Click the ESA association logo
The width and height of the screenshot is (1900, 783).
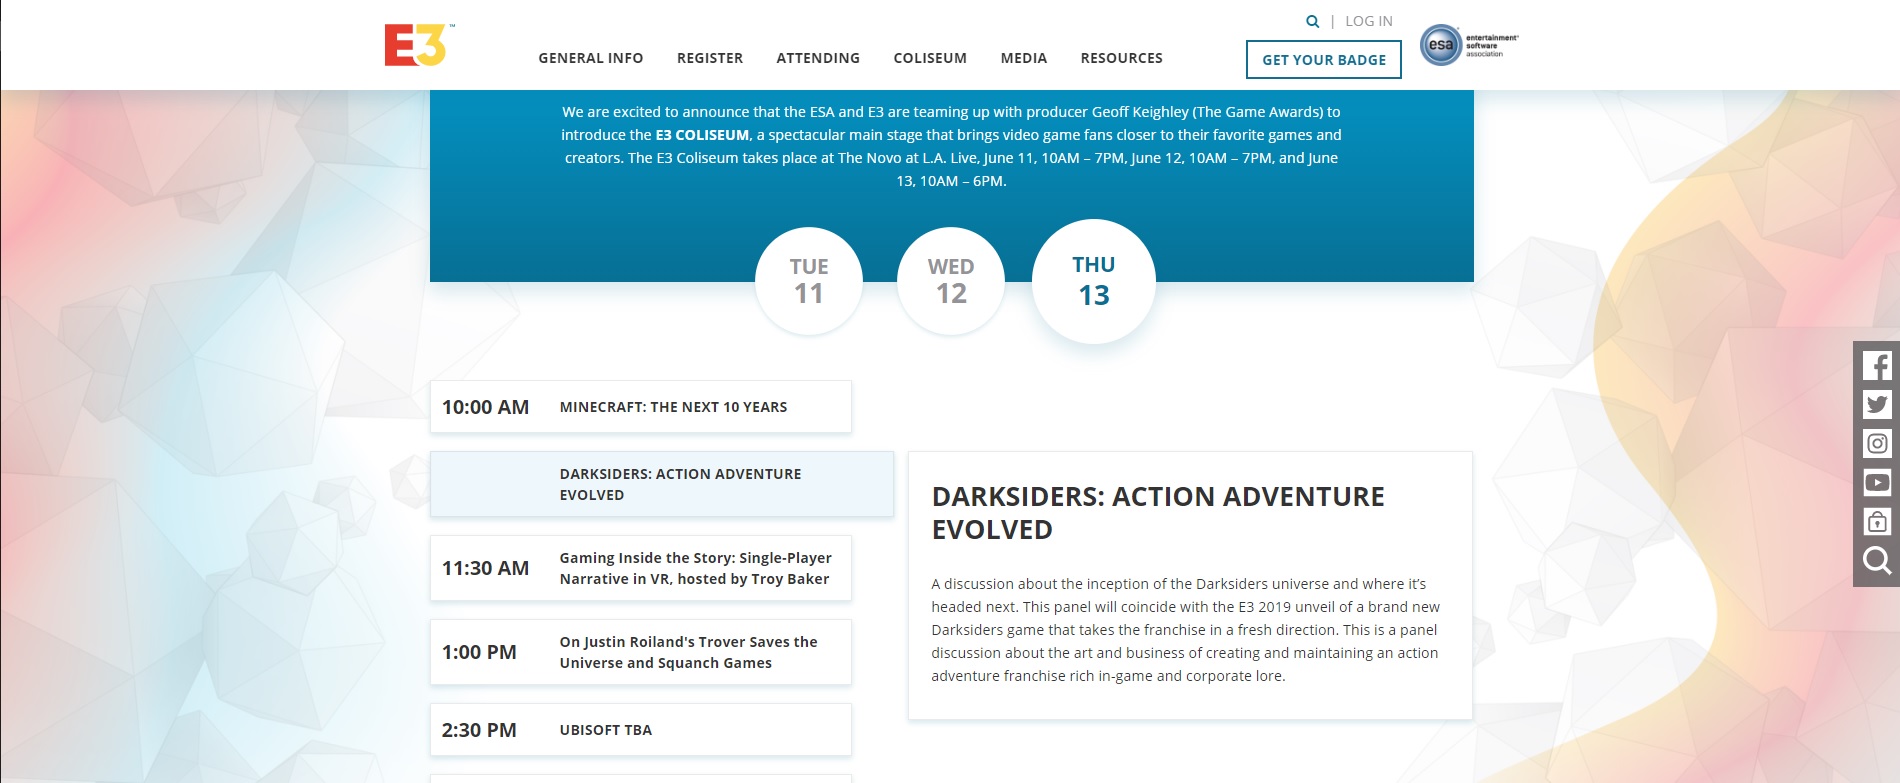click(x=1469, y=45)
